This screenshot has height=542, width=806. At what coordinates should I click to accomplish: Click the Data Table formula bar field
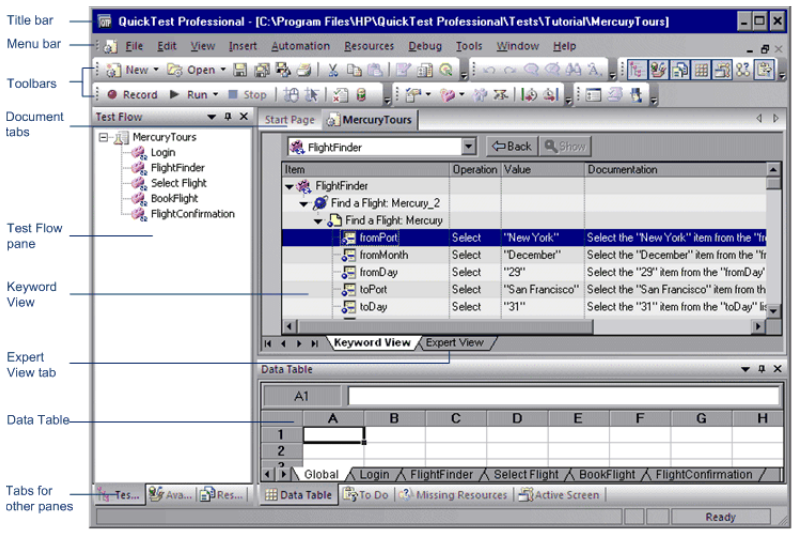[x=563, y=396]
